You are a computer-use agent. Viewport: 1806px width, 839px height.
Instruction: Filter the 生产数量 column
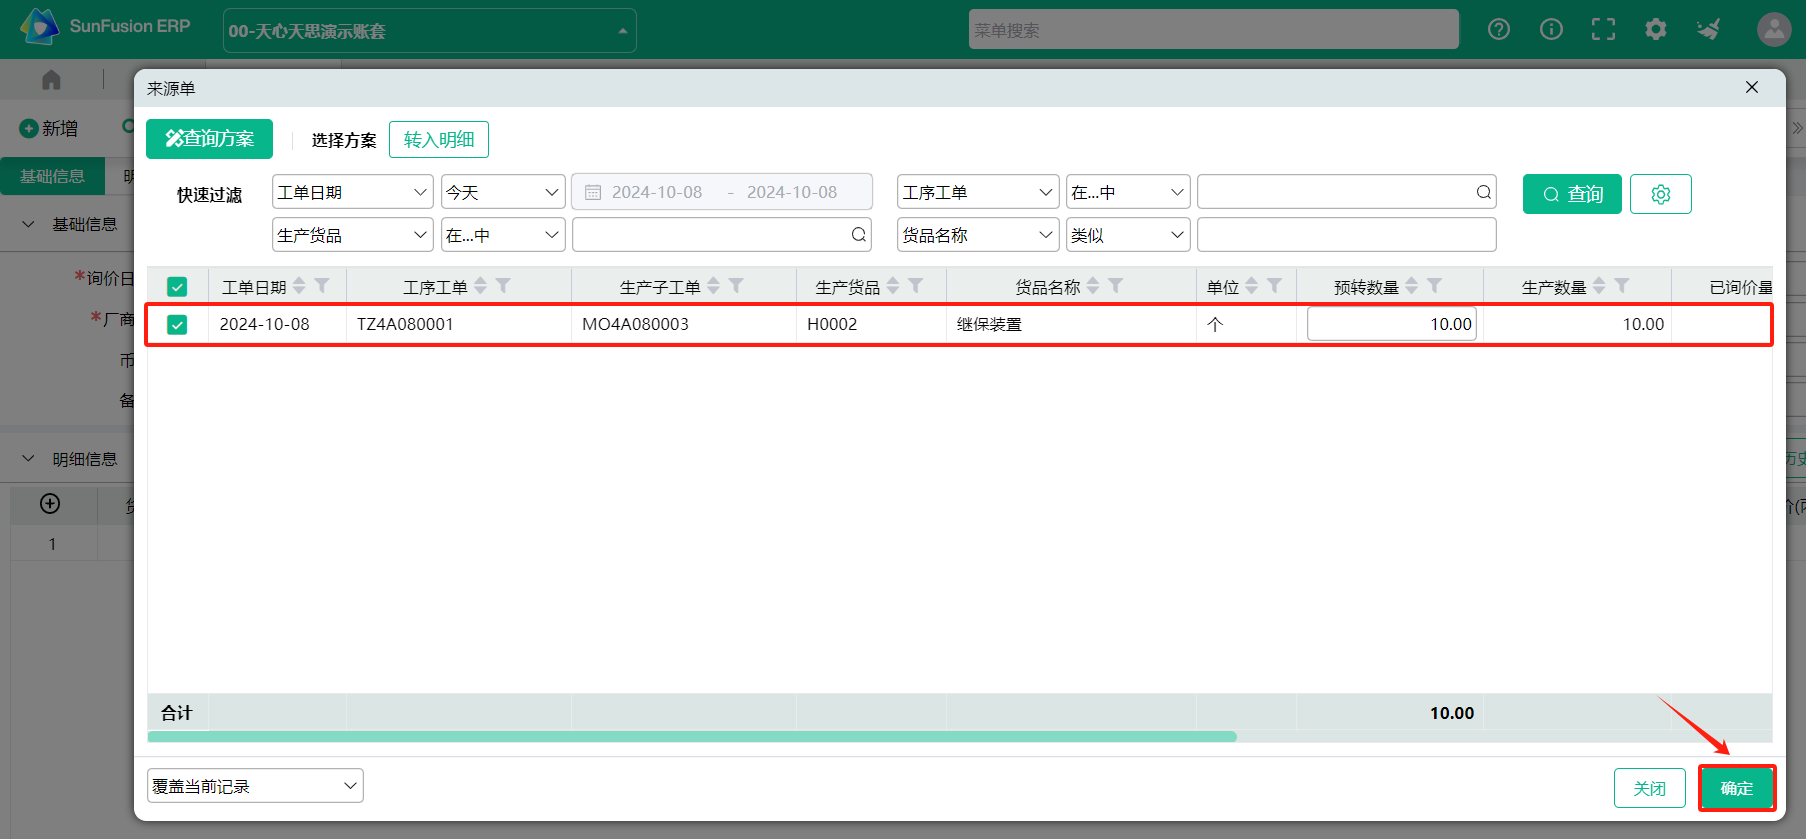tap(1622, 286)
